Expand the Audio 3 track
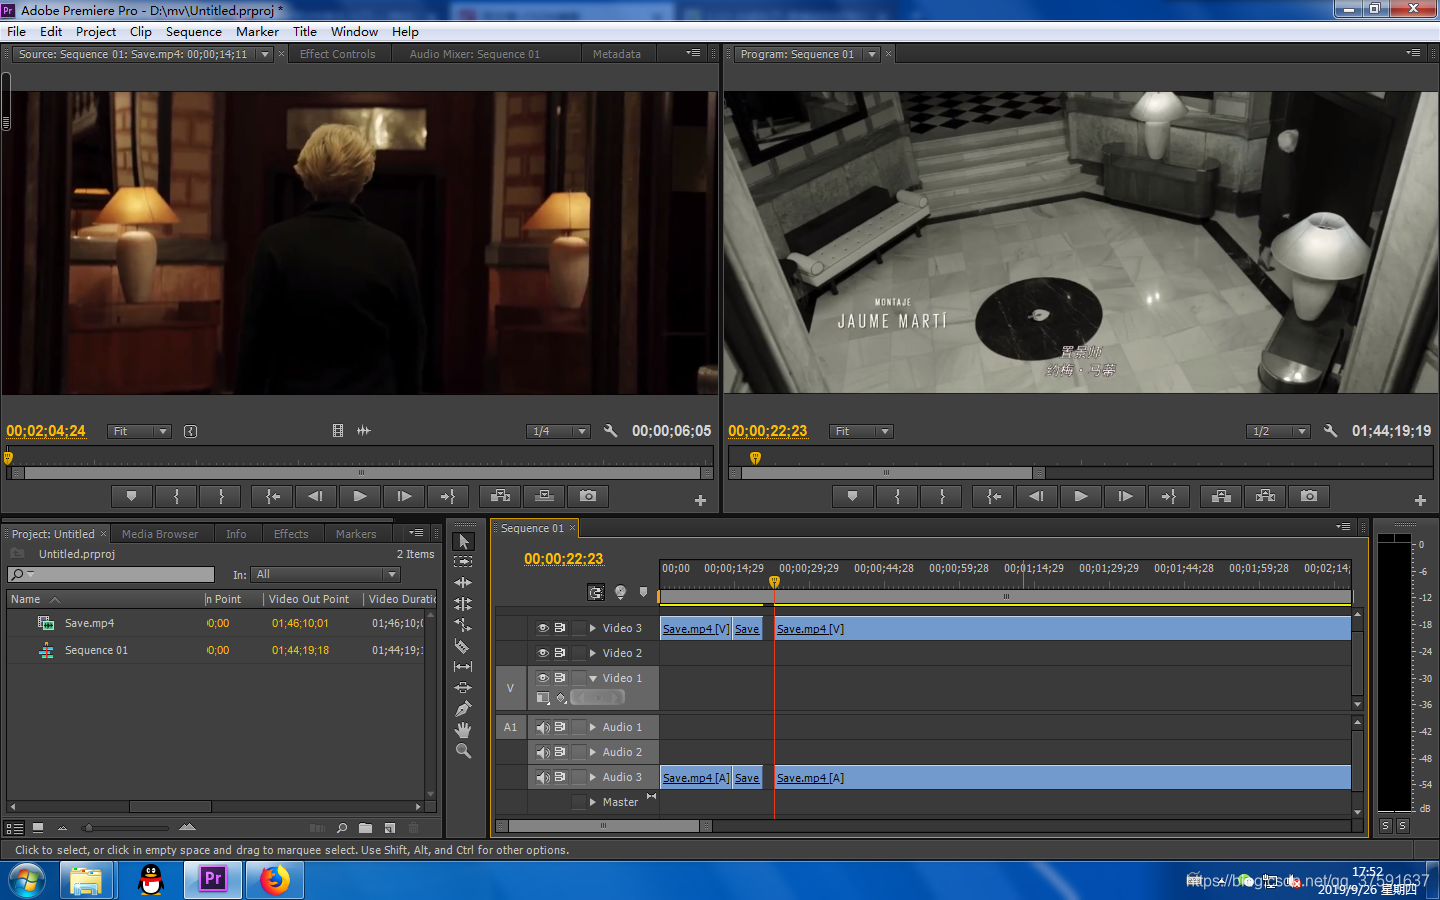The image size is (1440, 900). point(593,777)
